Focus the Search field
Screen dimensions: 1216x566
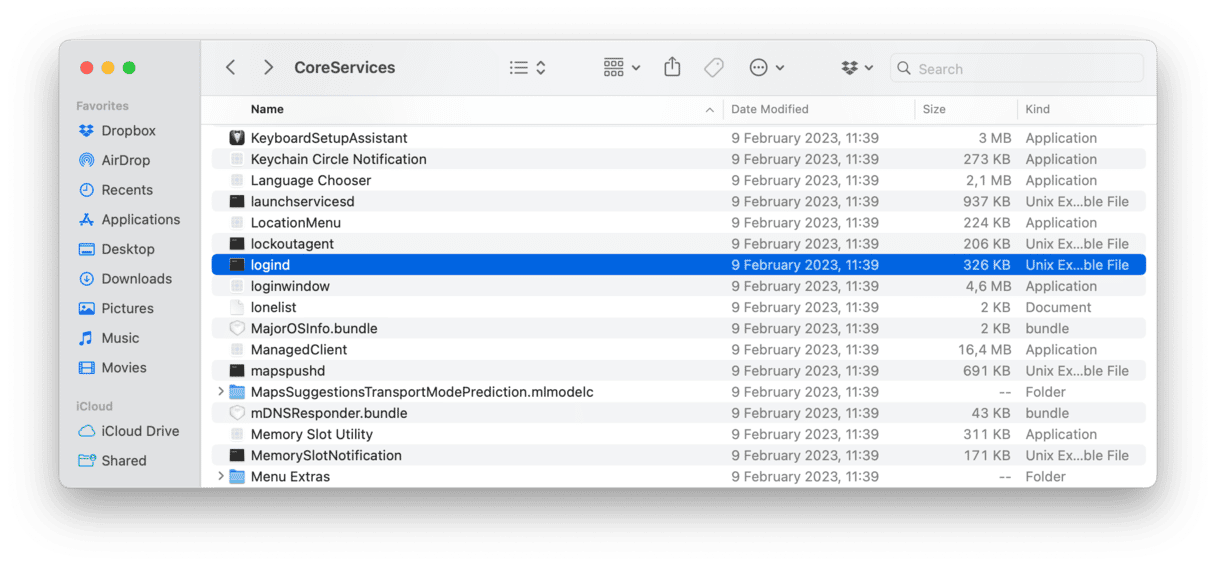coord(1017,68)
